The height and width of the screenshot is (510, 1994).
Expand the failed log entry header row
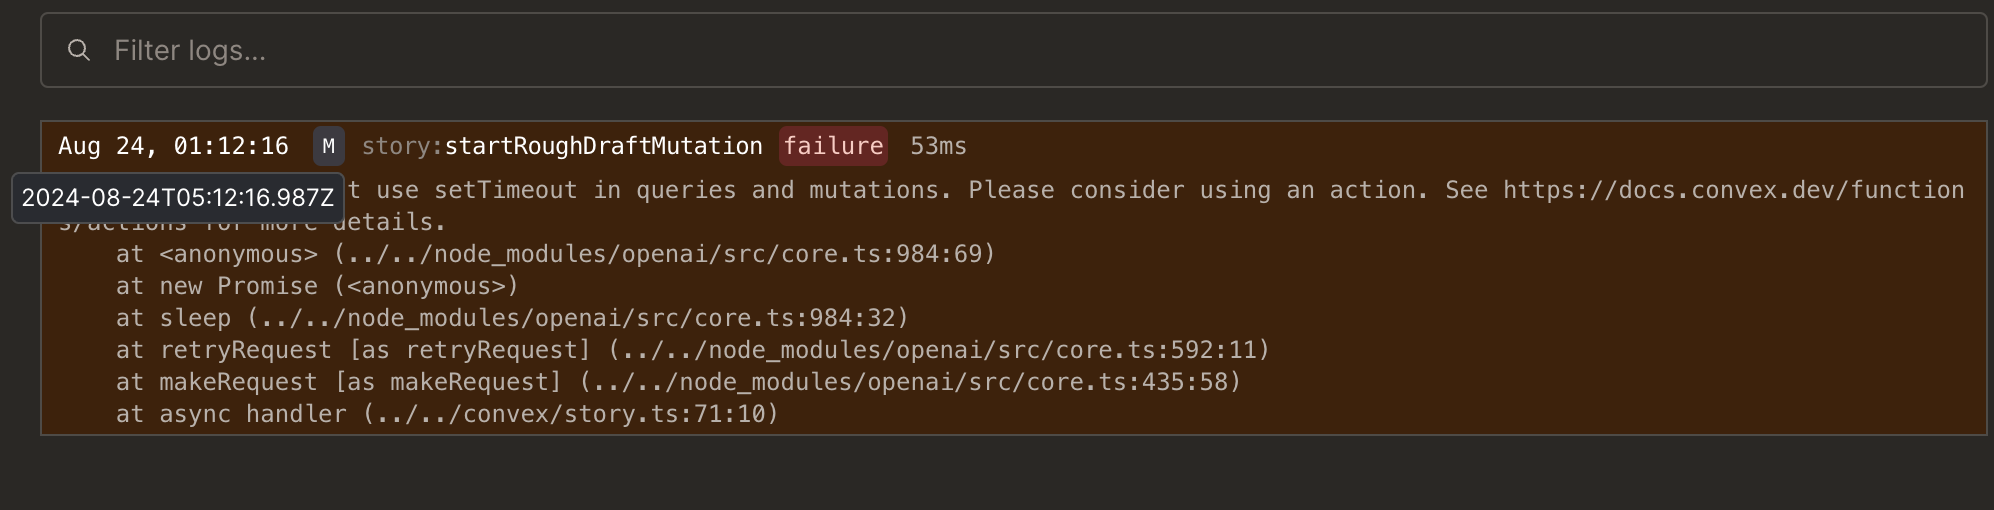pos(1013,146)
